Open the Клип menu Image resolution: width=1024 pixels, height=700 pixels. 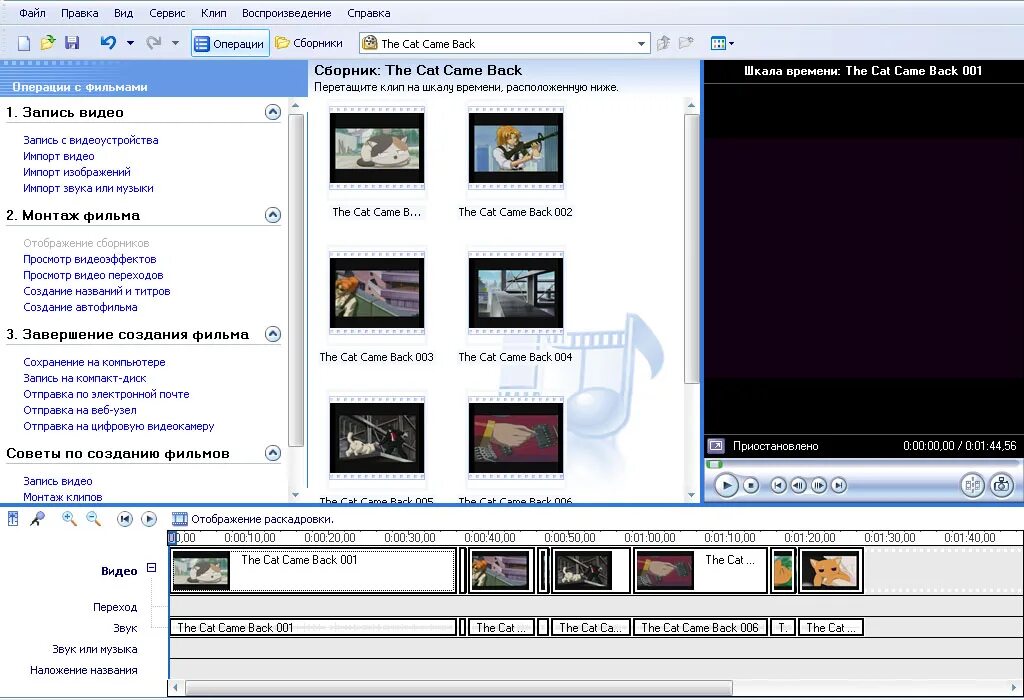click(x=214, y=13)
